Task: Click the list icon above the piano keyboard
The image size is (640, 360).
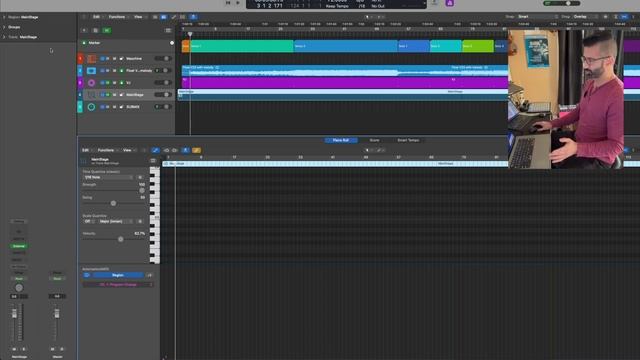Action: (153, 161)
